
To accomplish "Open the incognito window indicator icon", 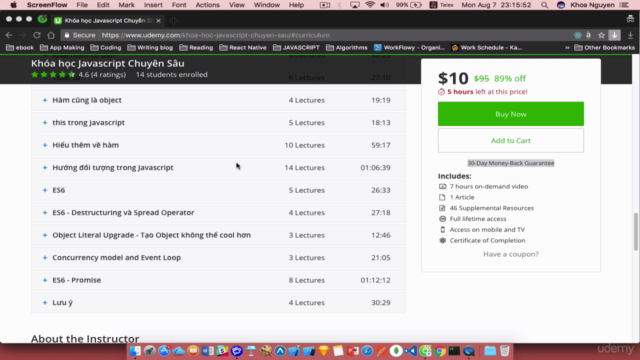I will click(630, 19).
